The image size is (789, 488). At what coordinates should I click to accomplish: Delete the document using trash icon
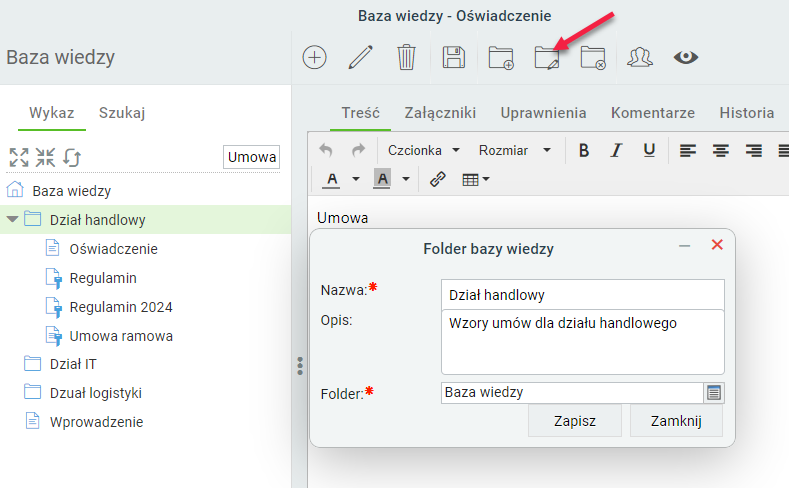pyautogui.click(x=406, y=57)
